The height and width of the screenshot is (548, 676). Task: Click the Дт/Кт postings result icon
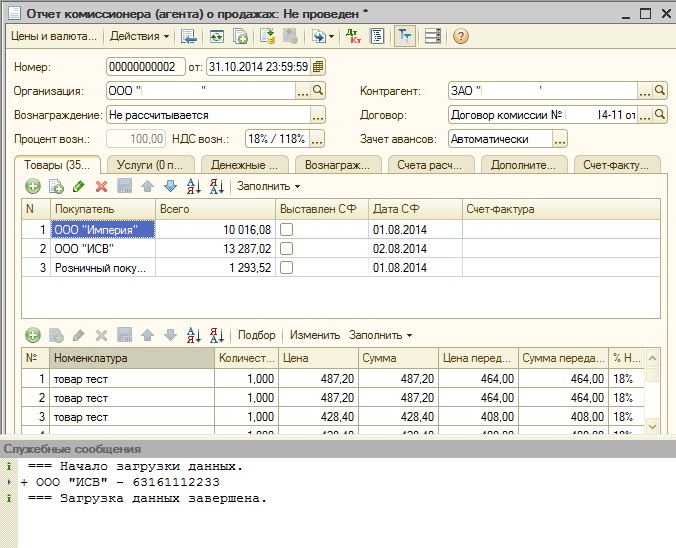(x=352, y=36)
